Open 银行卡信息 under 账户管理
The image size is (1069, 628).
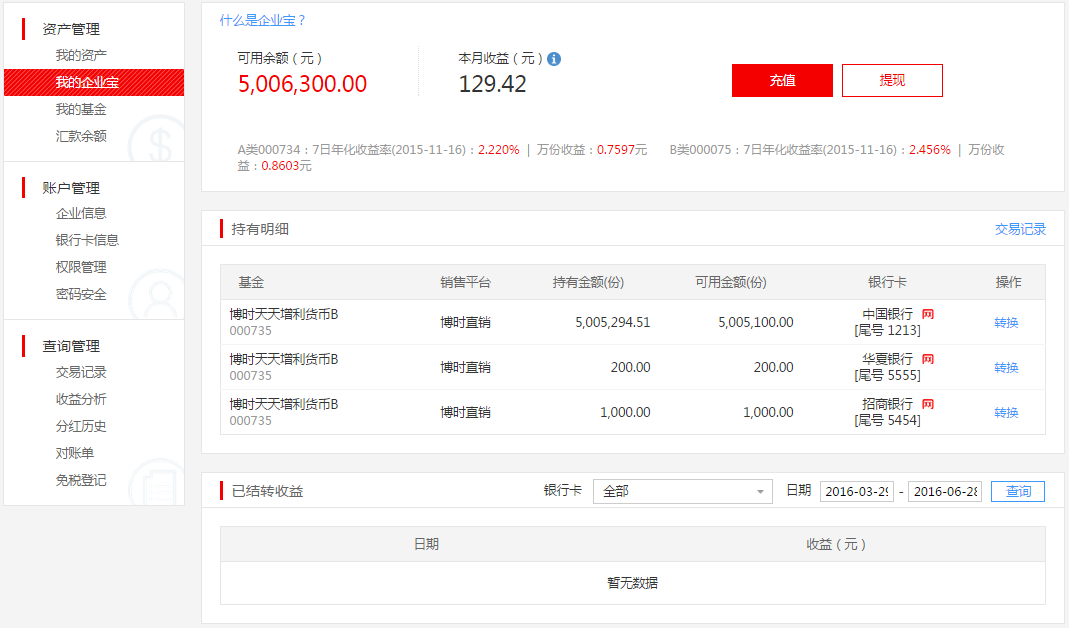[87, 240]
